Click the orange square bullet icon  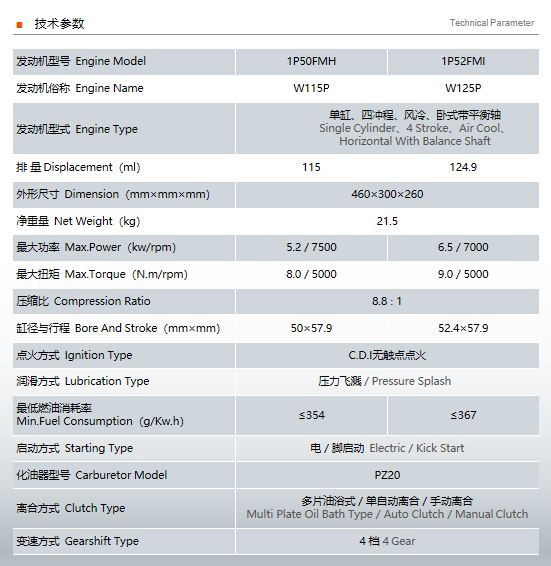click(19, 25)
